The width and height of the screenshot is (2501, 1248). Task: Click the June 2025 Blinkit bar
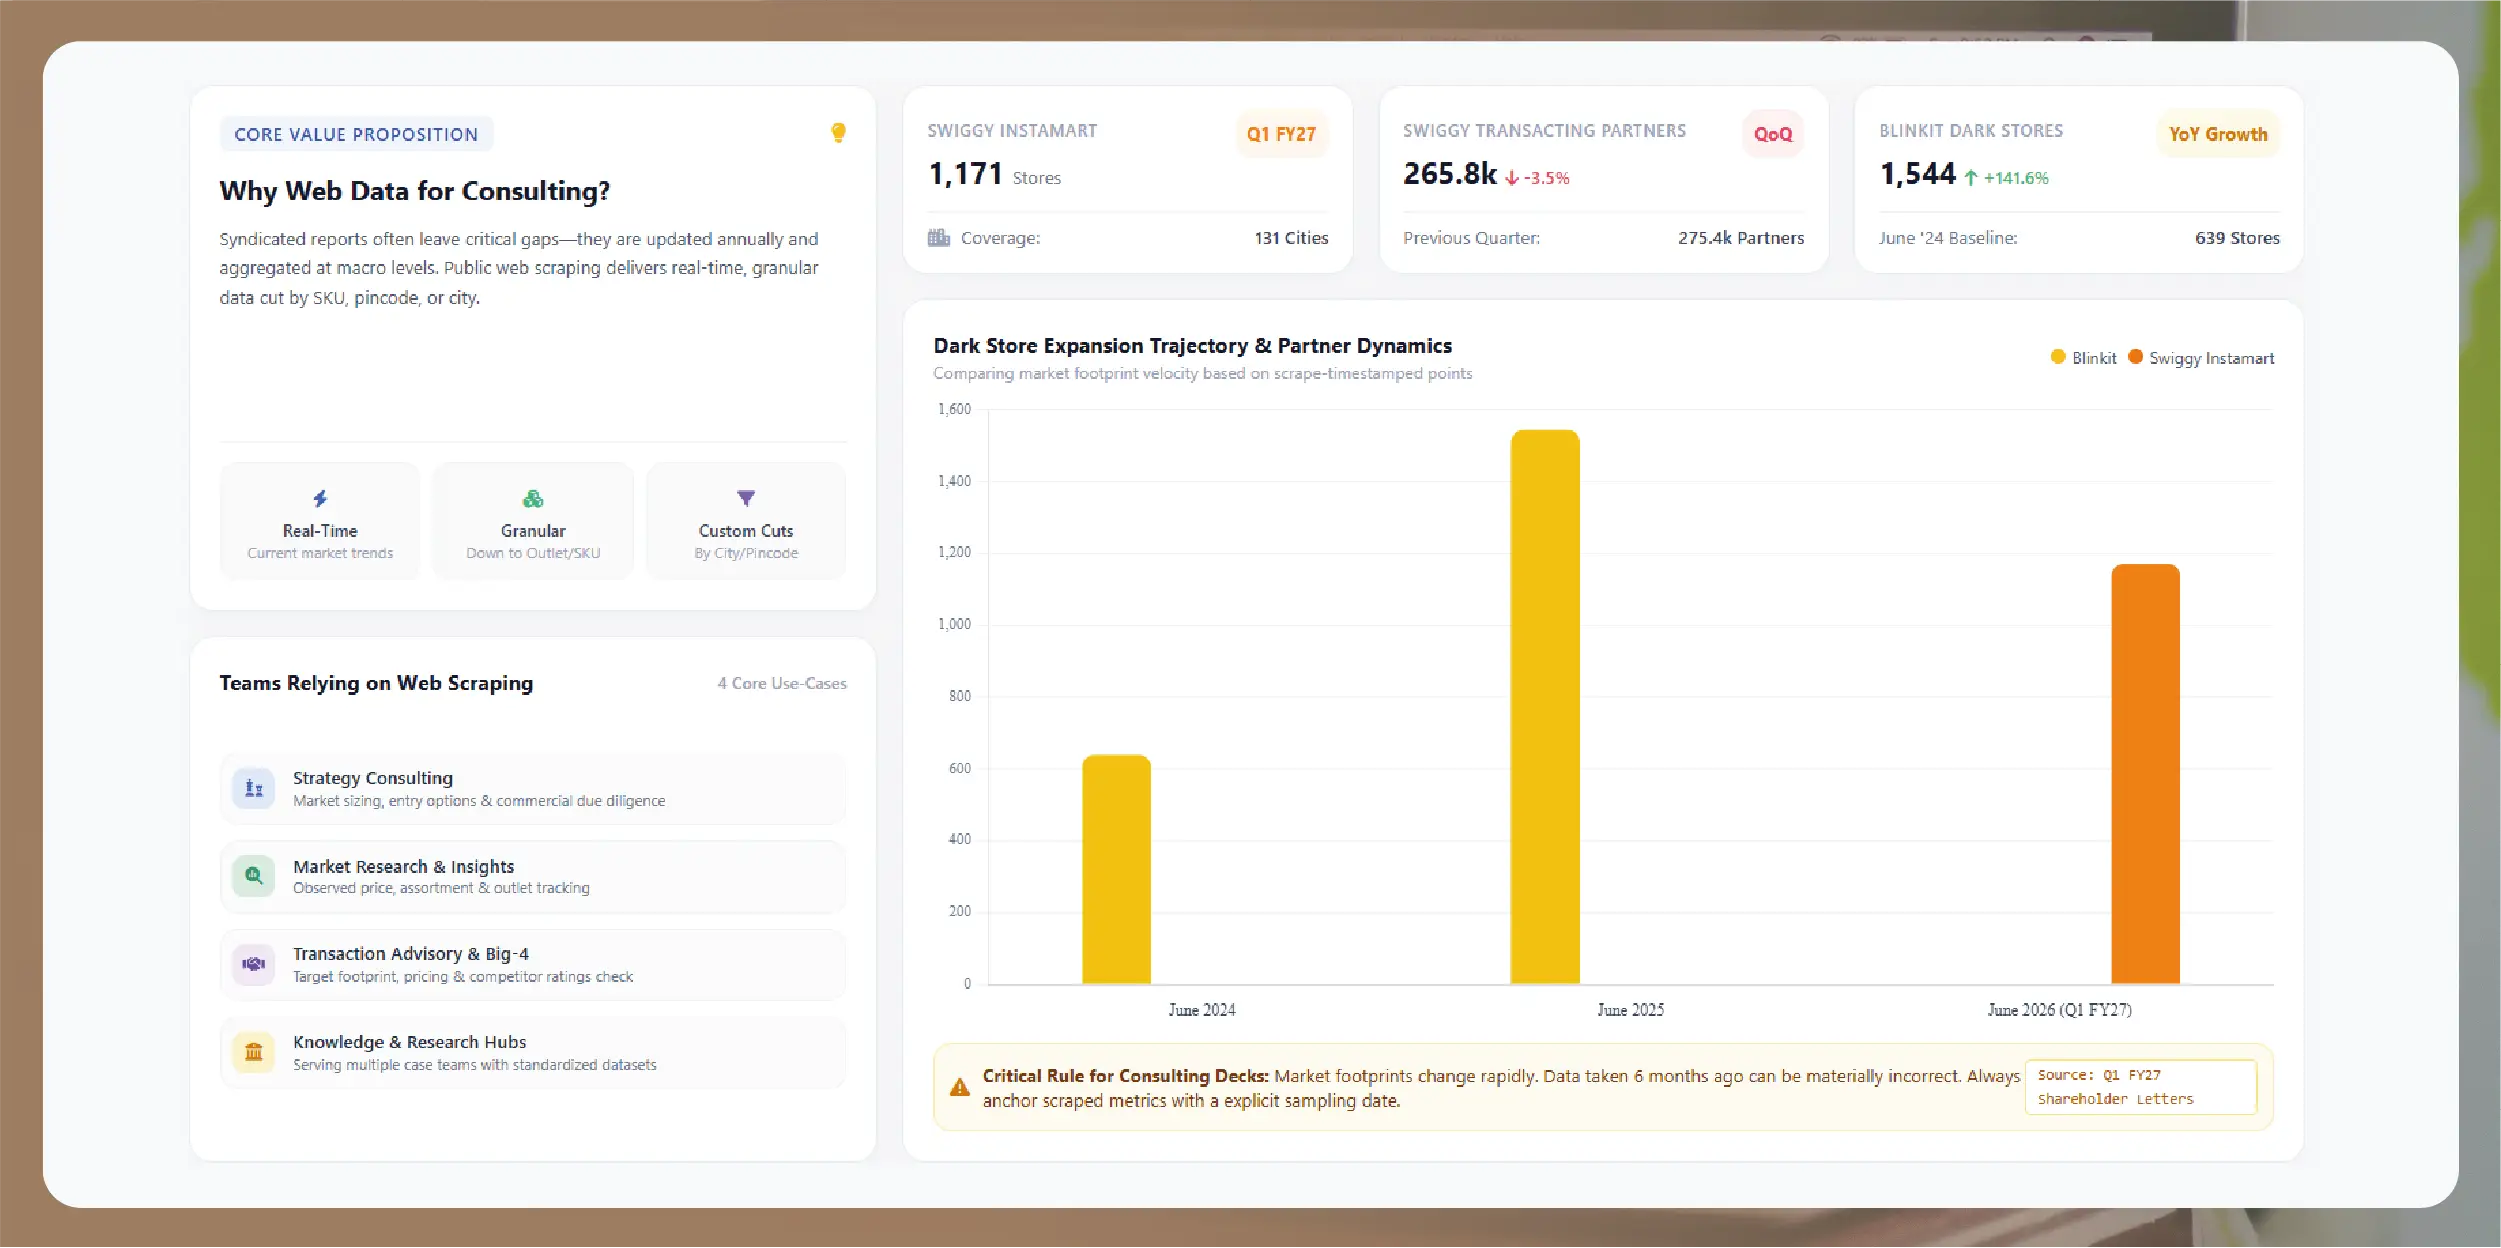(x=1545, y=707)
